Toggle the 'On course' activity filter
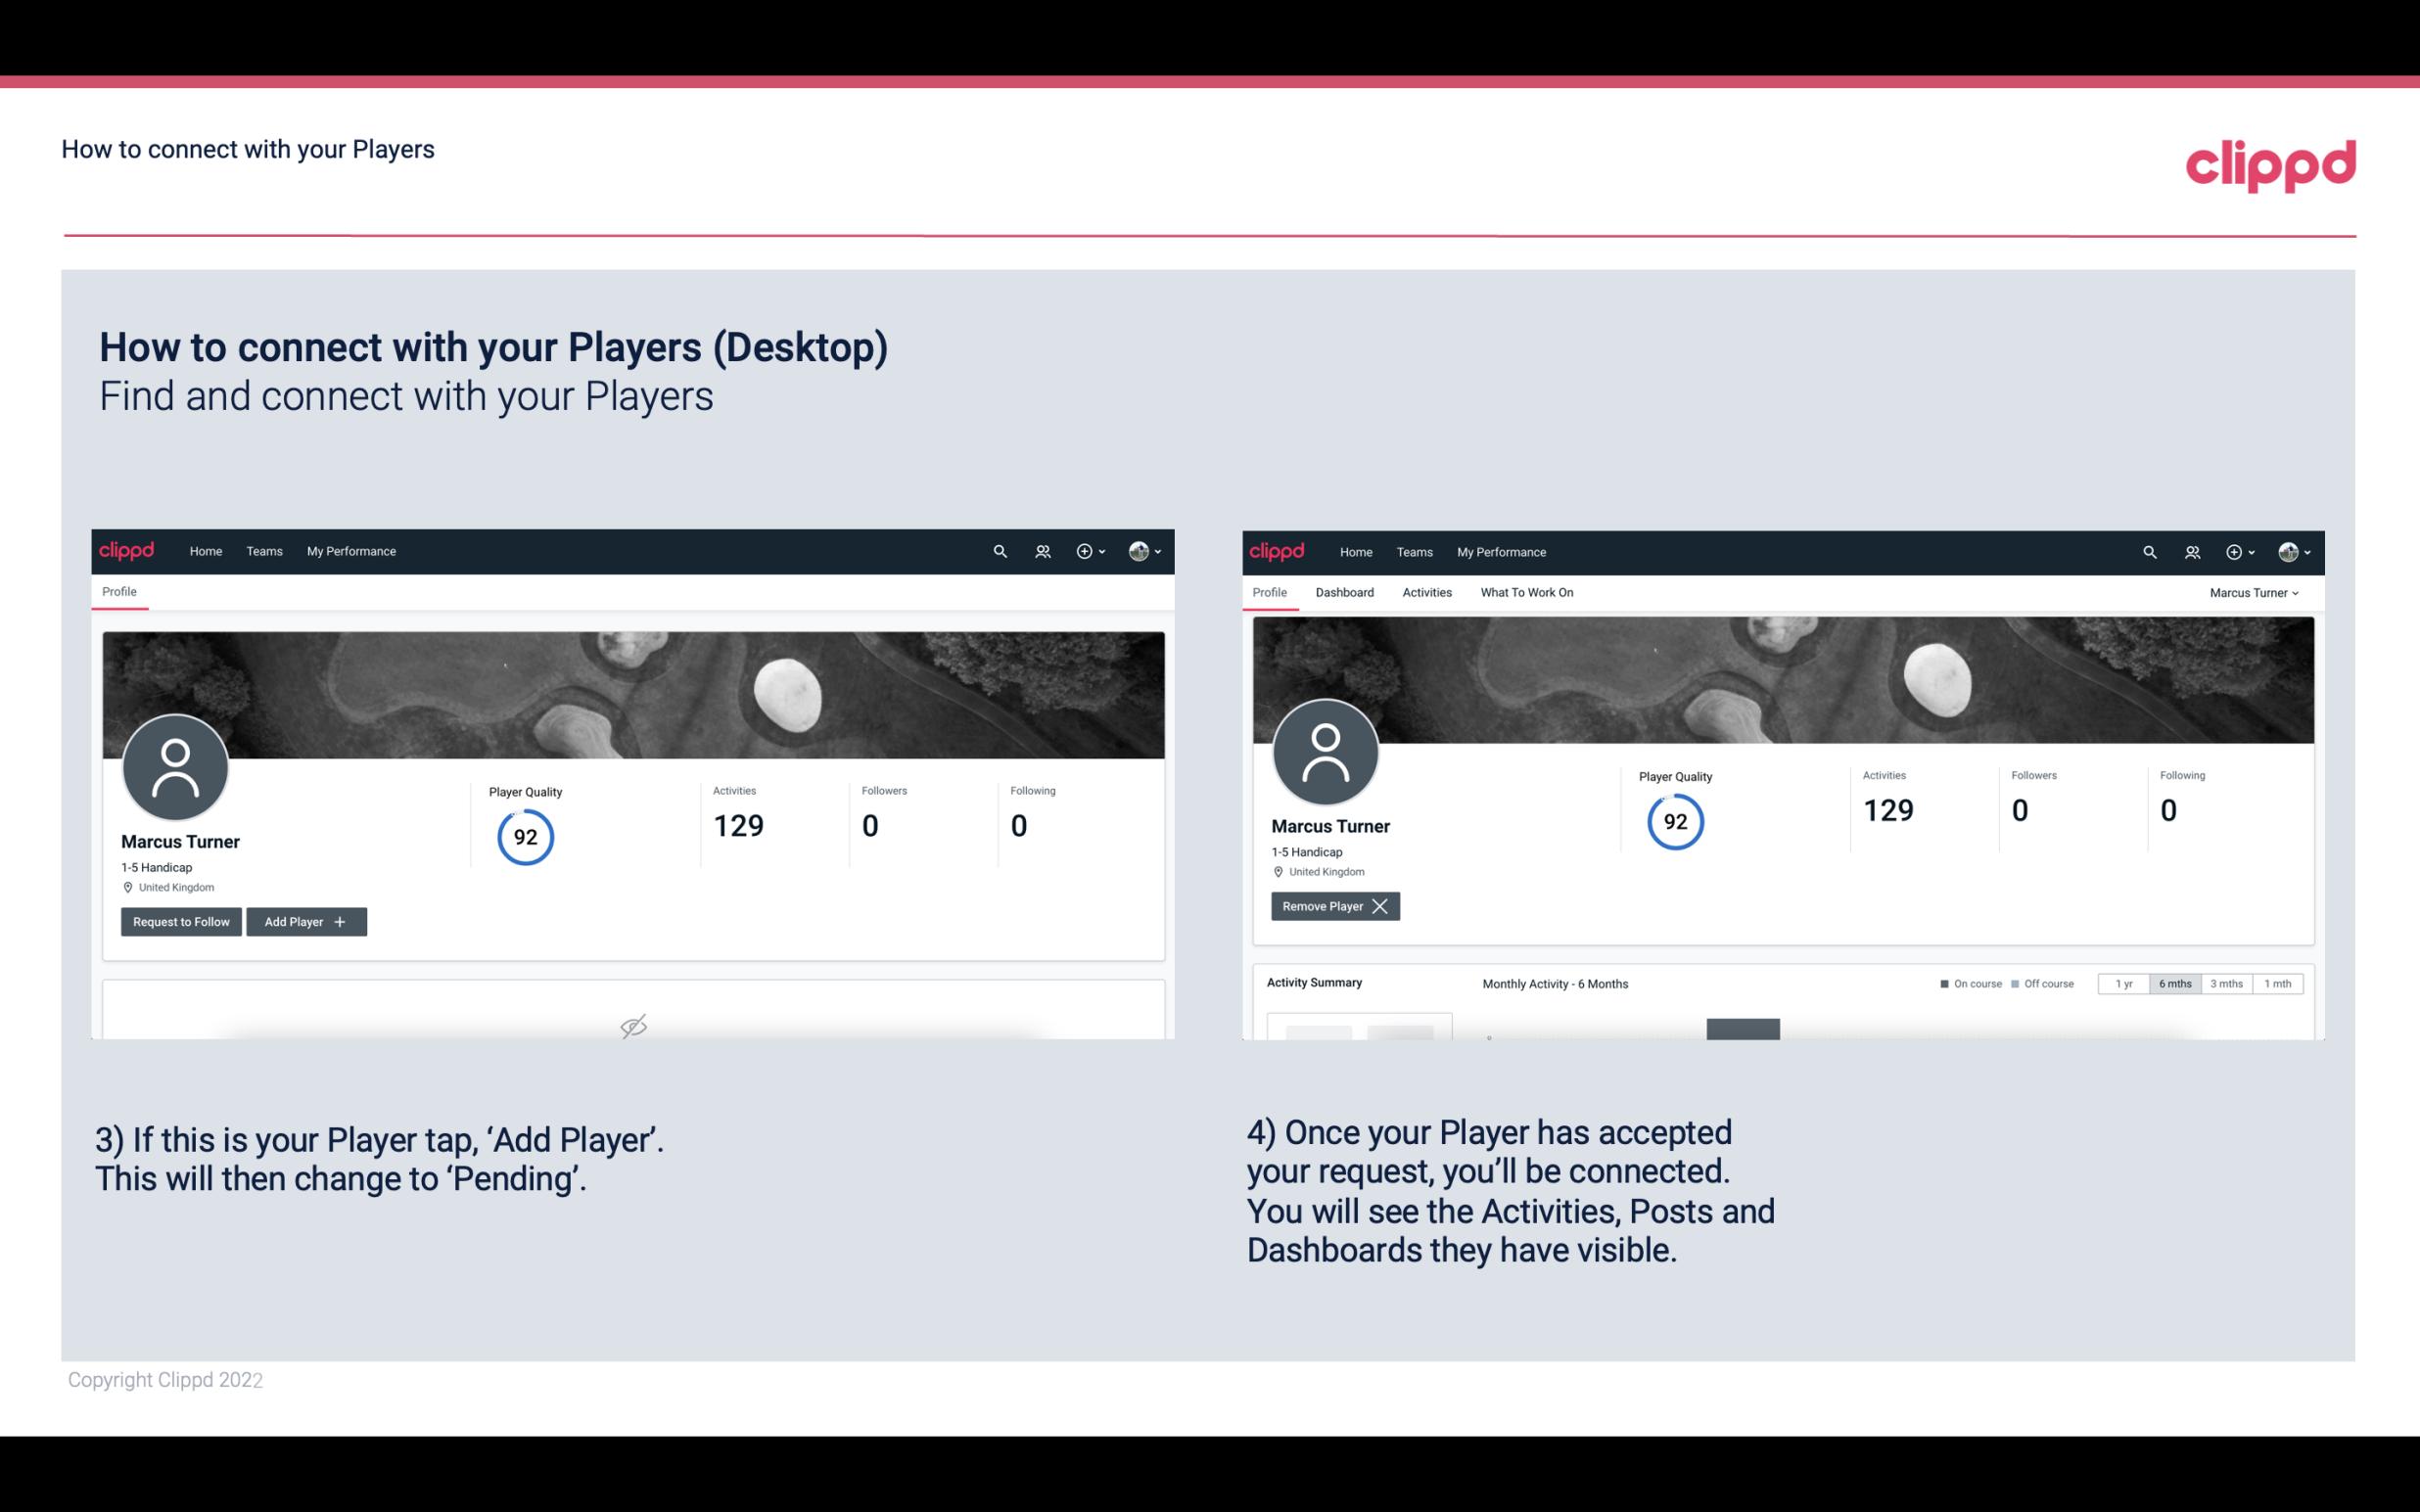Image resolution: width=2420 pixels, height=1512 pixels. [x=1964, y=983]
